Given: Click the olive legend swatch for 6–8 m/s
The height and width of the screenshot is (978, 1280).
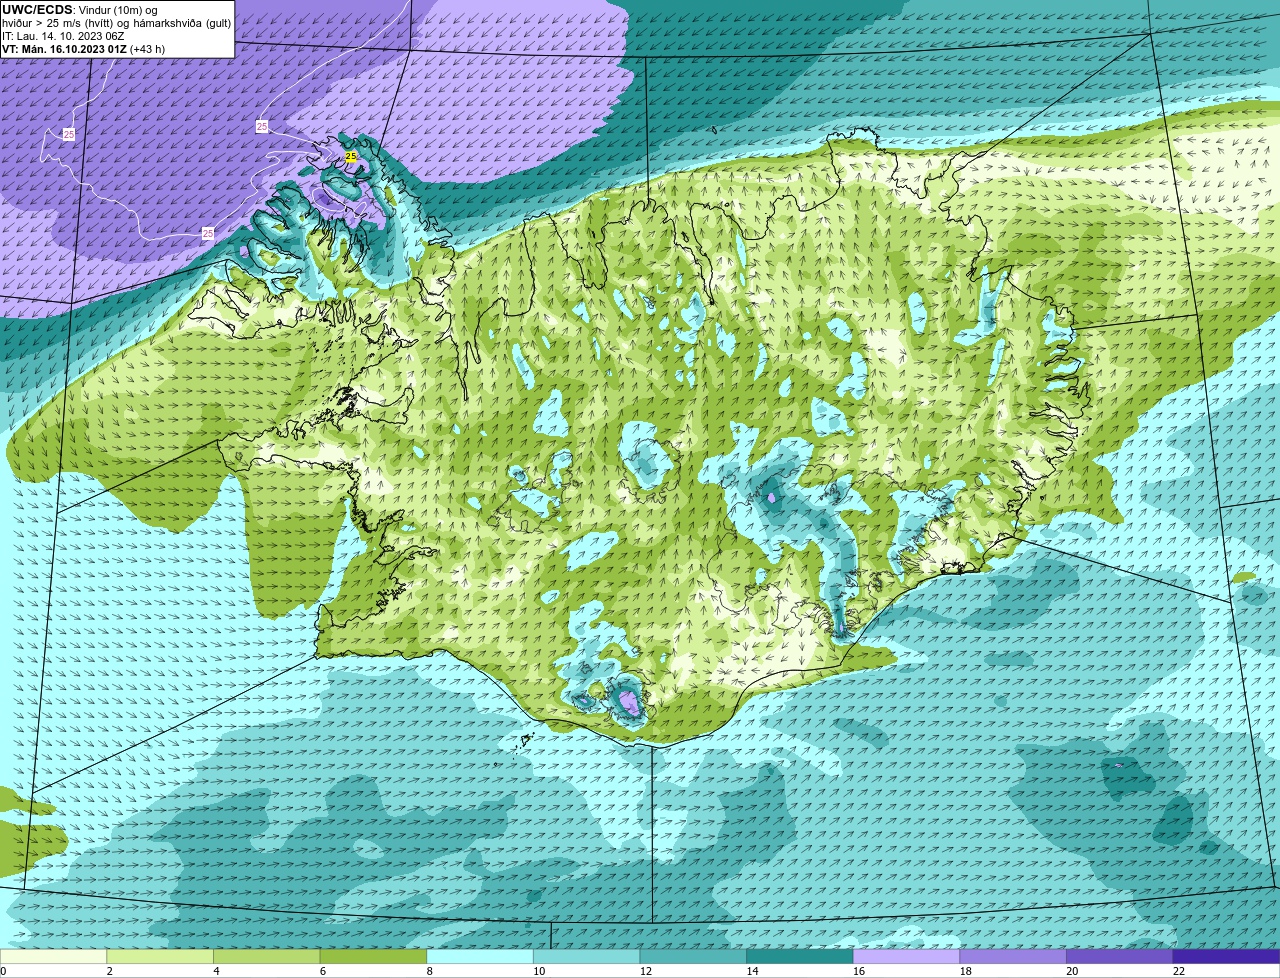Looking at the screenshot, I should click(x=373, y=956).
